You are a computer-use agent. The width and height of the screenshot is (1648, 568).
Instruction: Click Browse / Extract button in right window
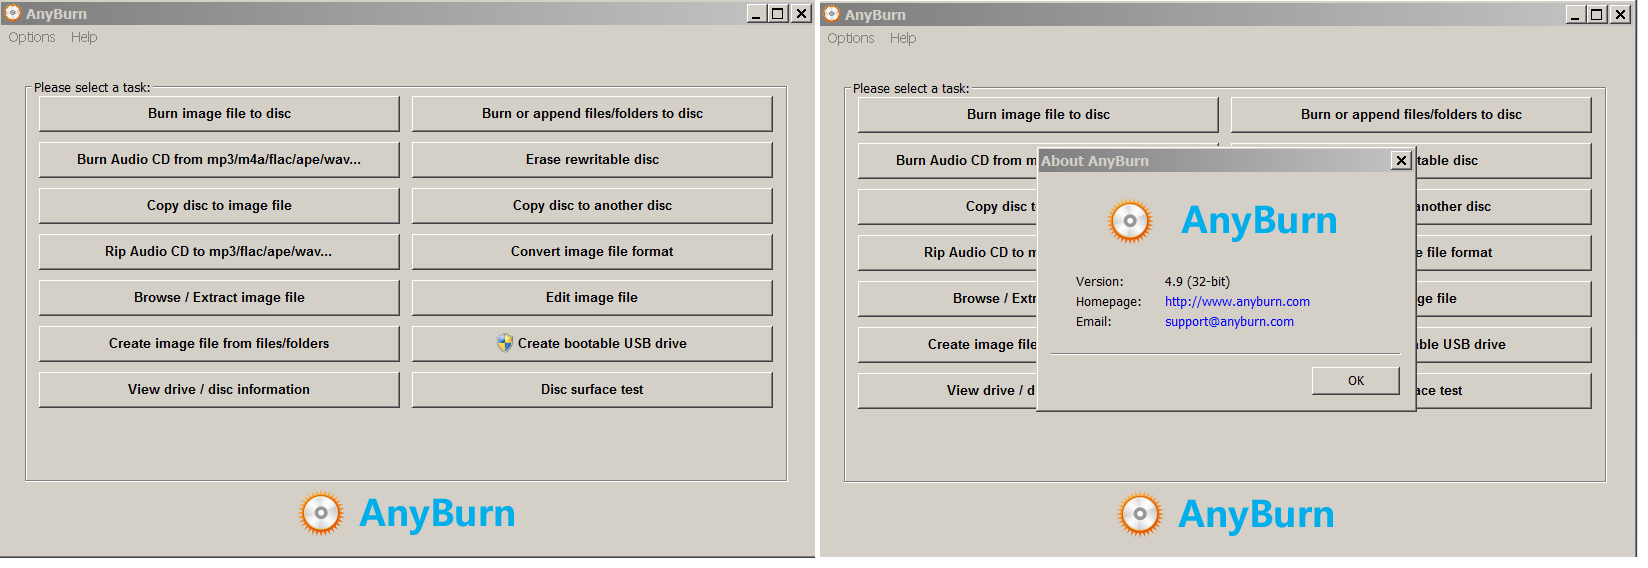[x=947, y=298]
